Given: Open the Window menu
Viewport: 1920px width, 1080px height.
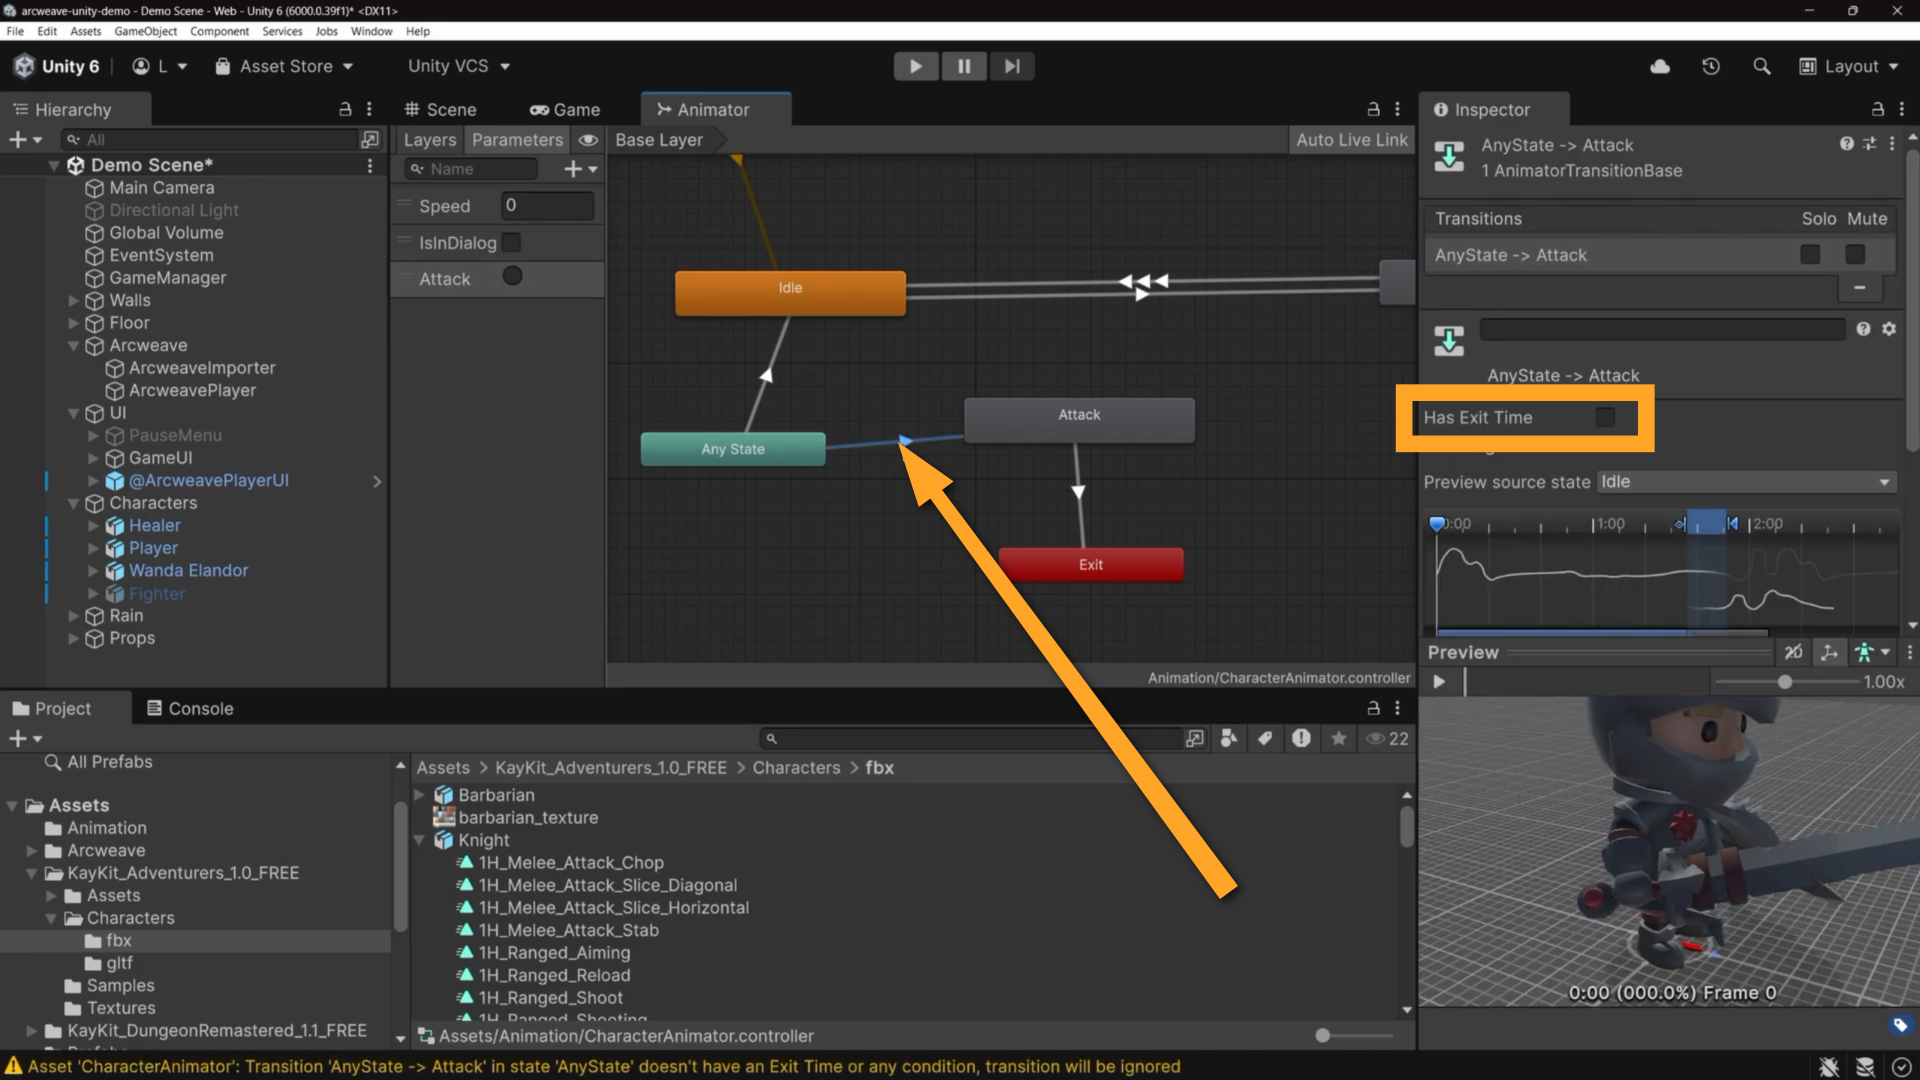Looking at the screenshot, I should [x=371, y=31].
